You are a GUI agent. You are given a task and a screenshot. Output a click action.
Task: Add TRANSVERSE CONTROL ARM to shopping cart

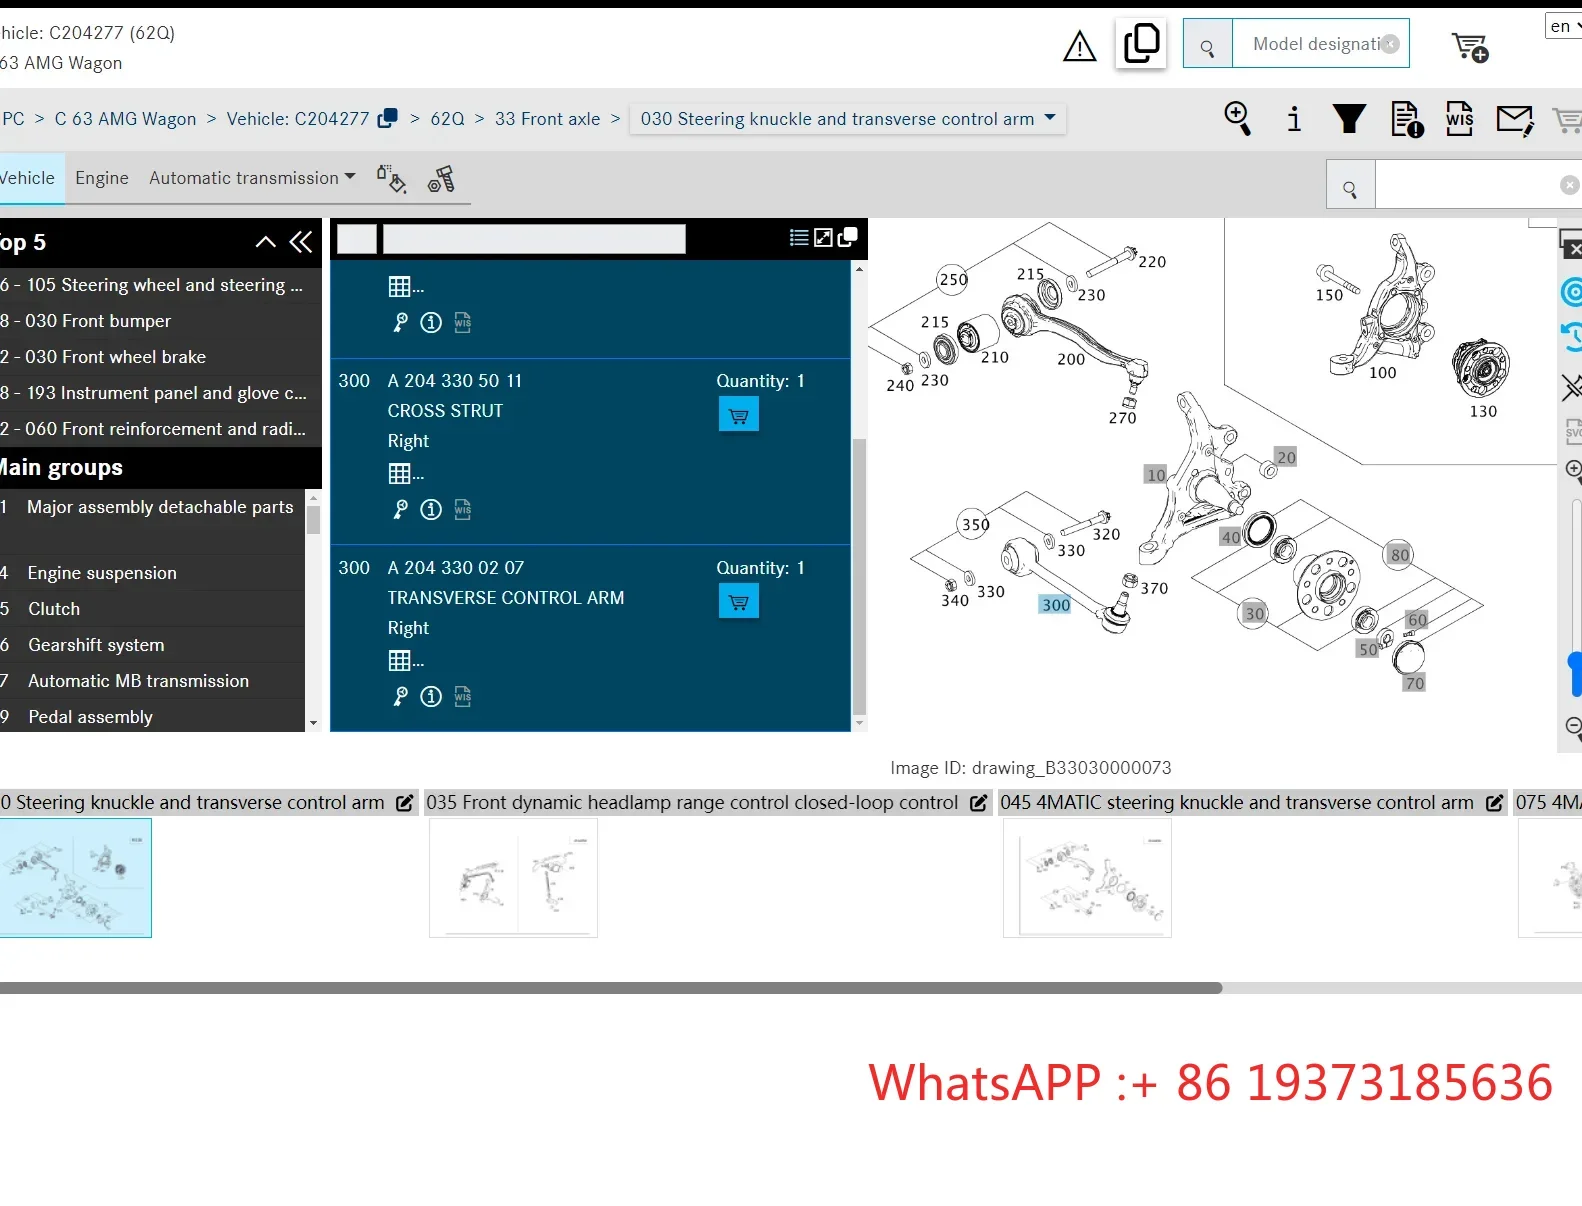[739, 602]
